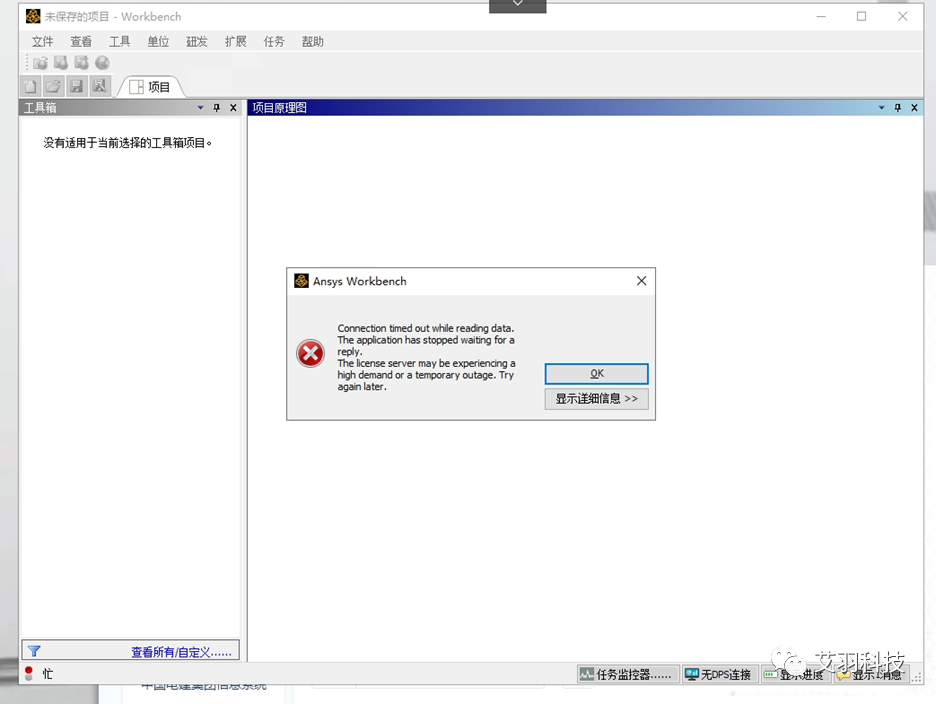Click OK in the Ansys Workbench dialog
This screenshot has width=936, height=704.
click(596, 374)
